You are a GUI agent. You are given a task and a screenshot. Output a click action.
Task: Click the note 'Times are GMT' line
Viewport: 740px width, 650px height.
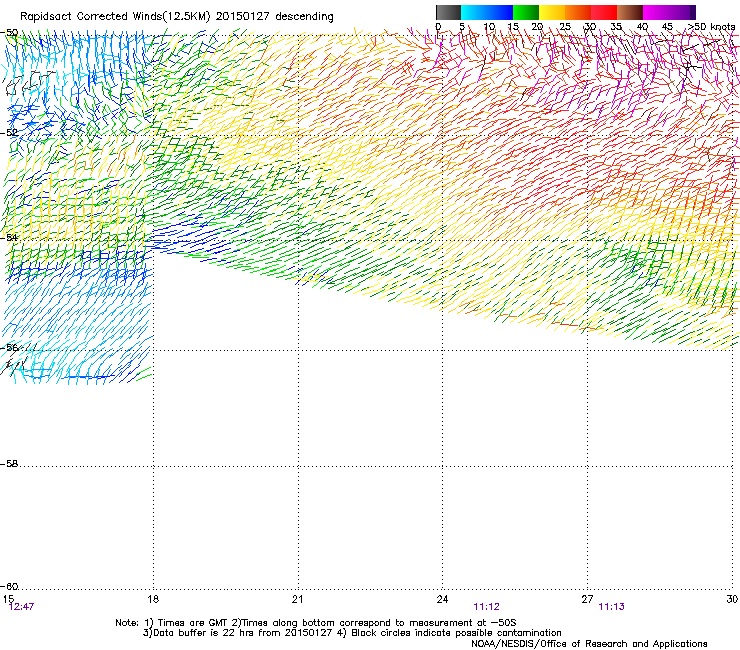click(316, 623)
